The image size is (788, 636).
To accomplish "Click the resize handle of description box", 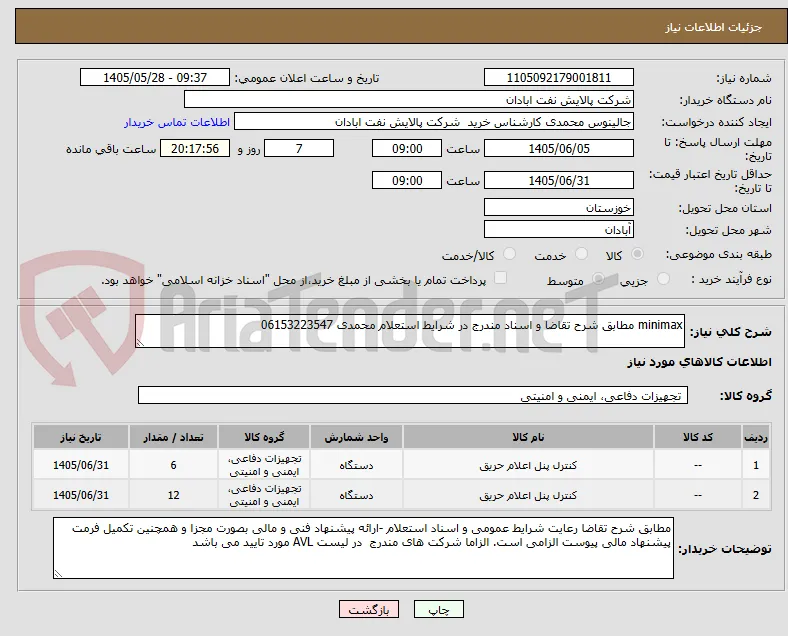I will click(x=140, y=343).
